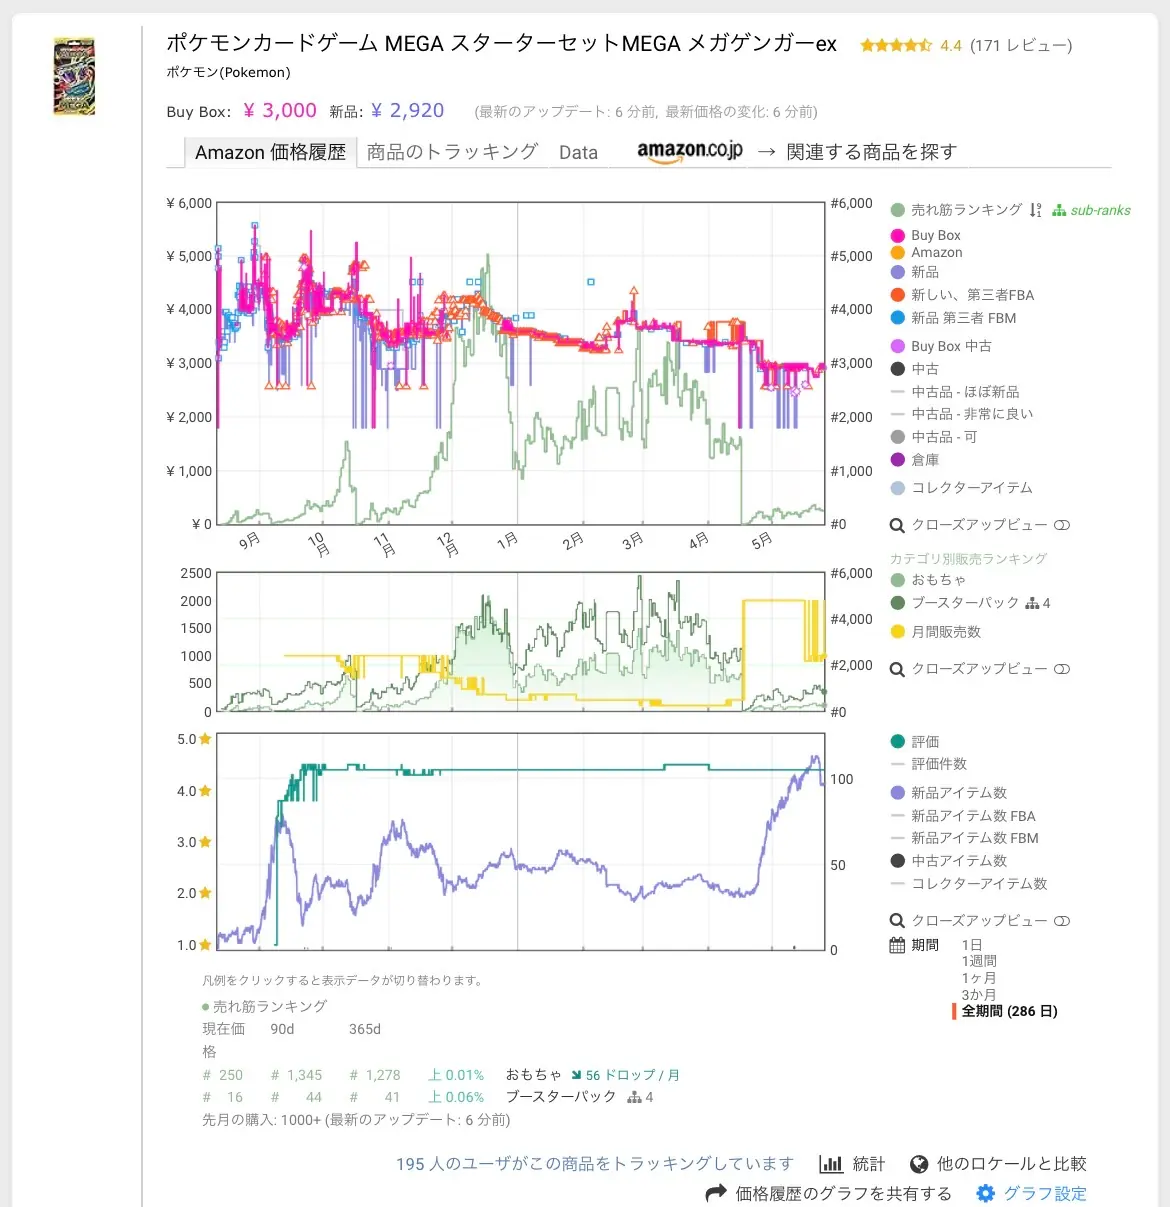
Task: Toggle 中古品 - ほぼ新品 legend entry
Action: 955,392
